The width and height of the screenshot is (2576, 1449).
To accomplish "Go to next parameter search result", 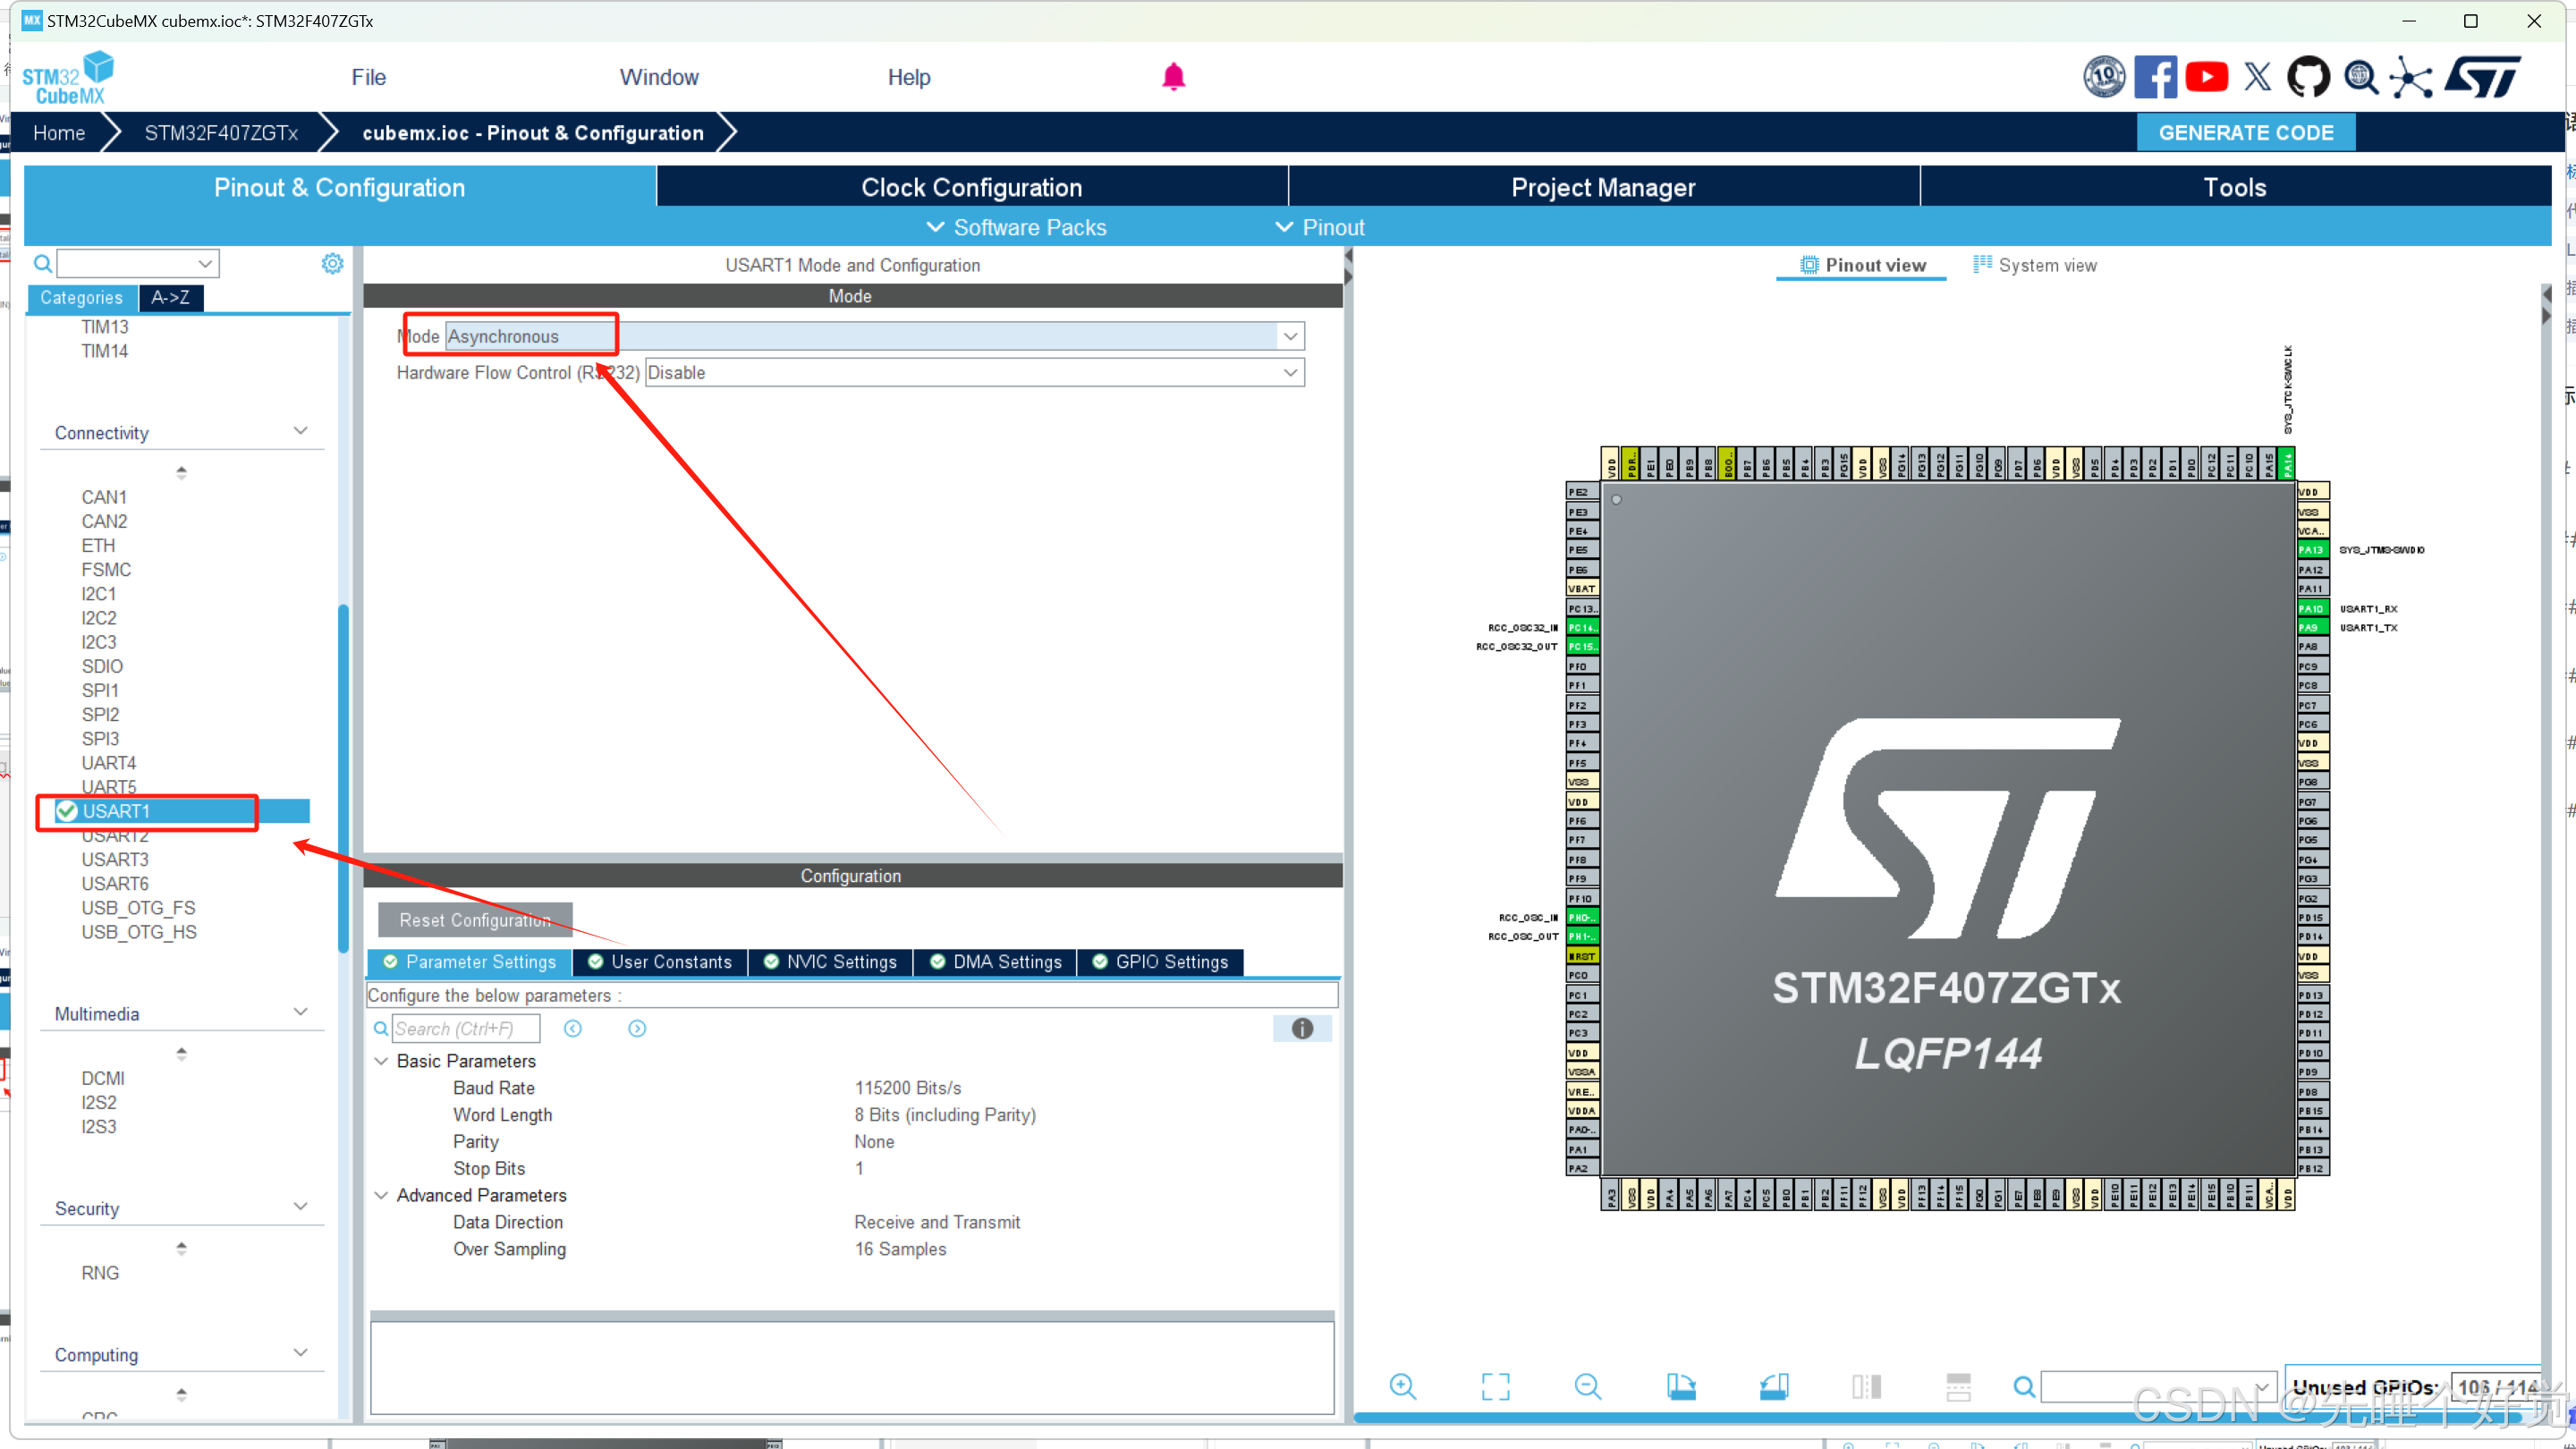I will (637, 1028).
